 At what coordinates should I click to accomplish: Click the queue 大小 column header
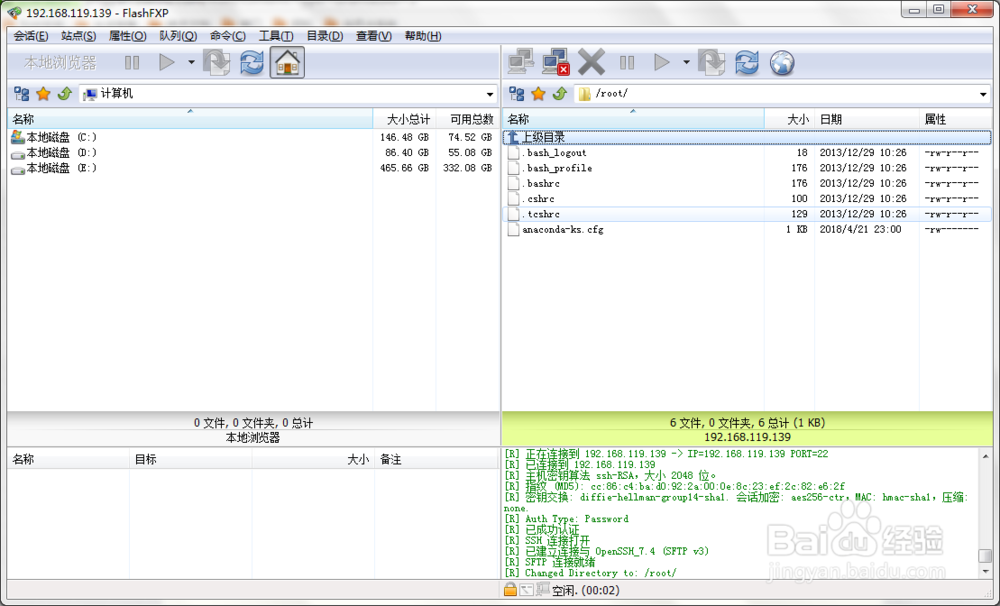[313, 459]
